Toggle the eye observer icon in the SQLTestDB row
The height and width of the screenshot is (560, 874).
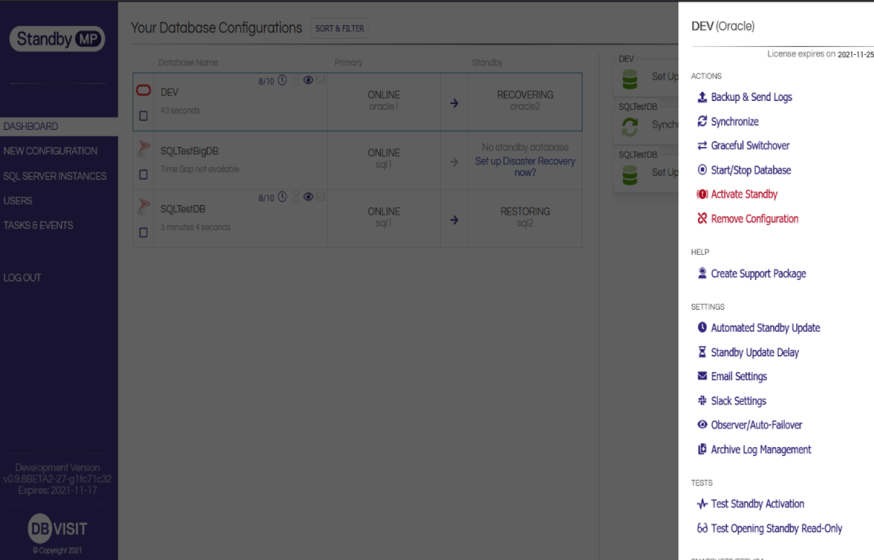tap(308, 197)
